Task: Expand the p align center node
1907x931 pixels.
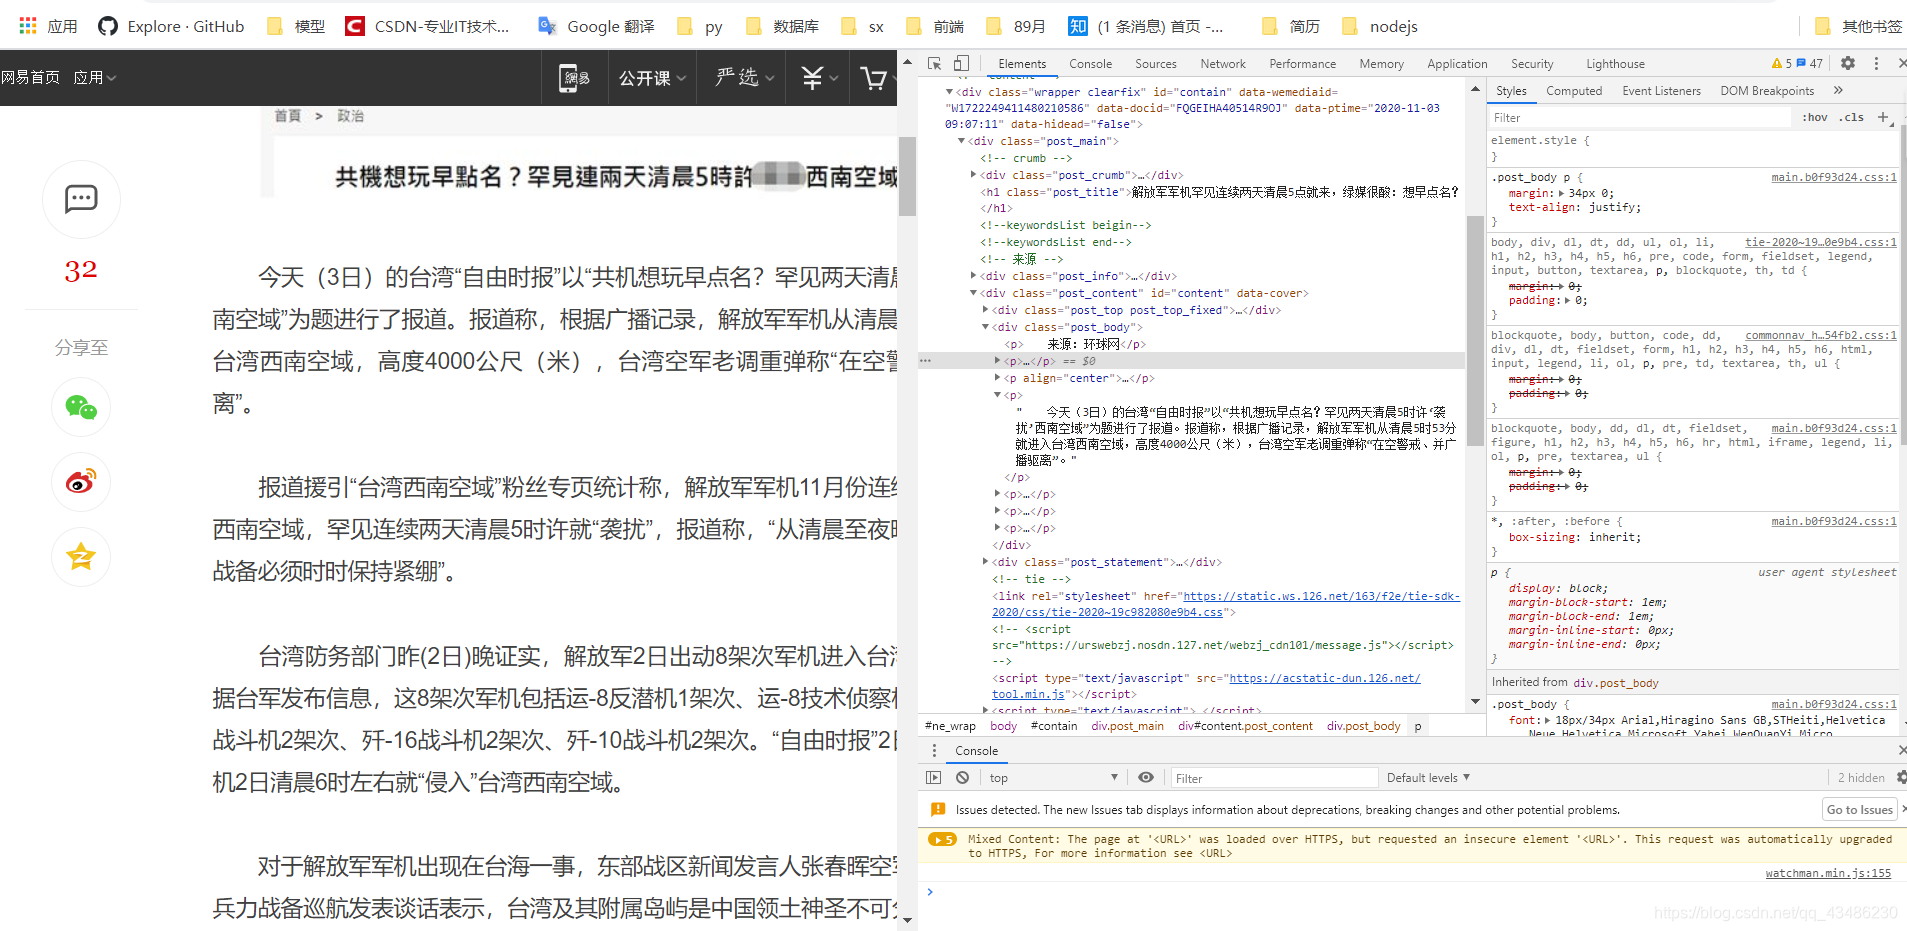Action: tap(997, 378)
